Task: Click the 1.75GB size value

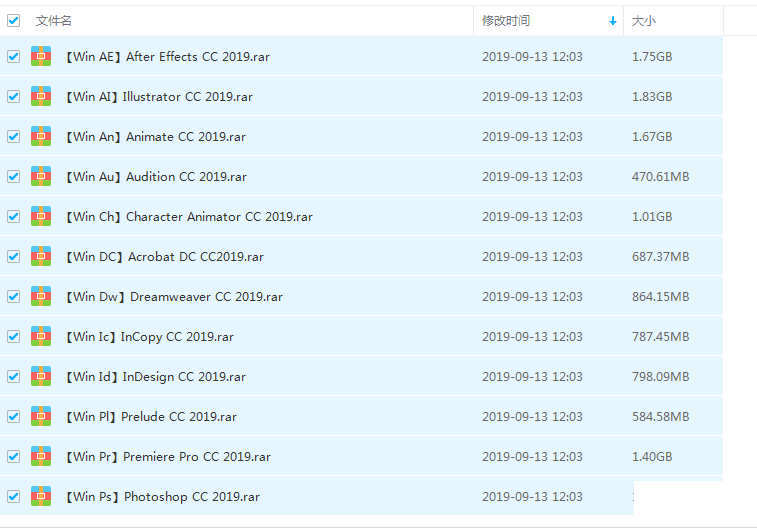Action: tap(652, 56)
